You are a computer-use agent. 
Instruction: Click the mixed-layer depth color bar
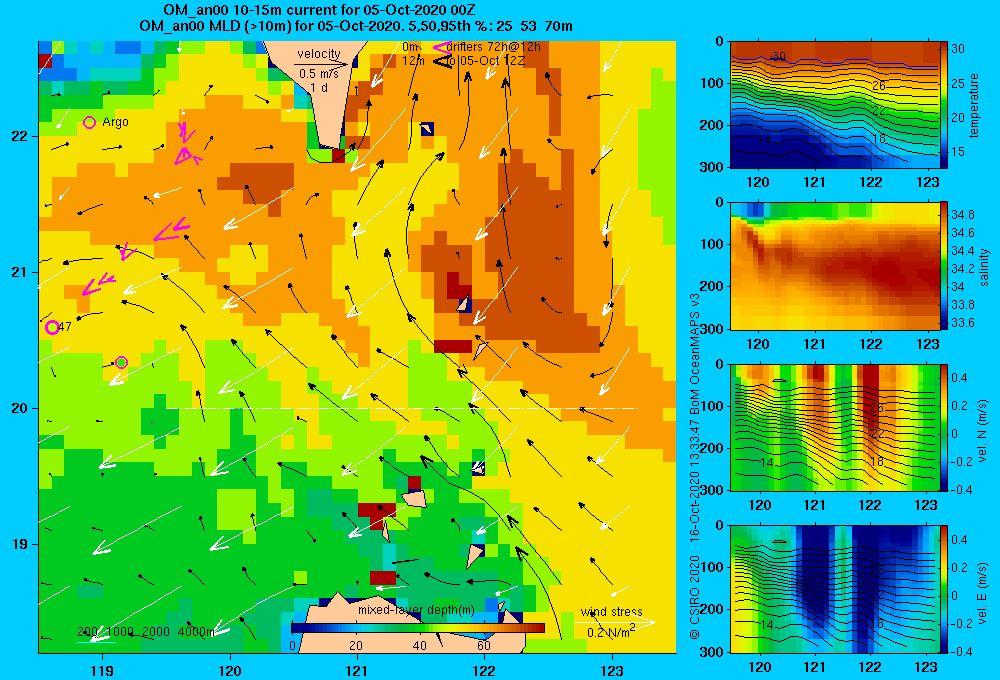click(x=418, y=628)
